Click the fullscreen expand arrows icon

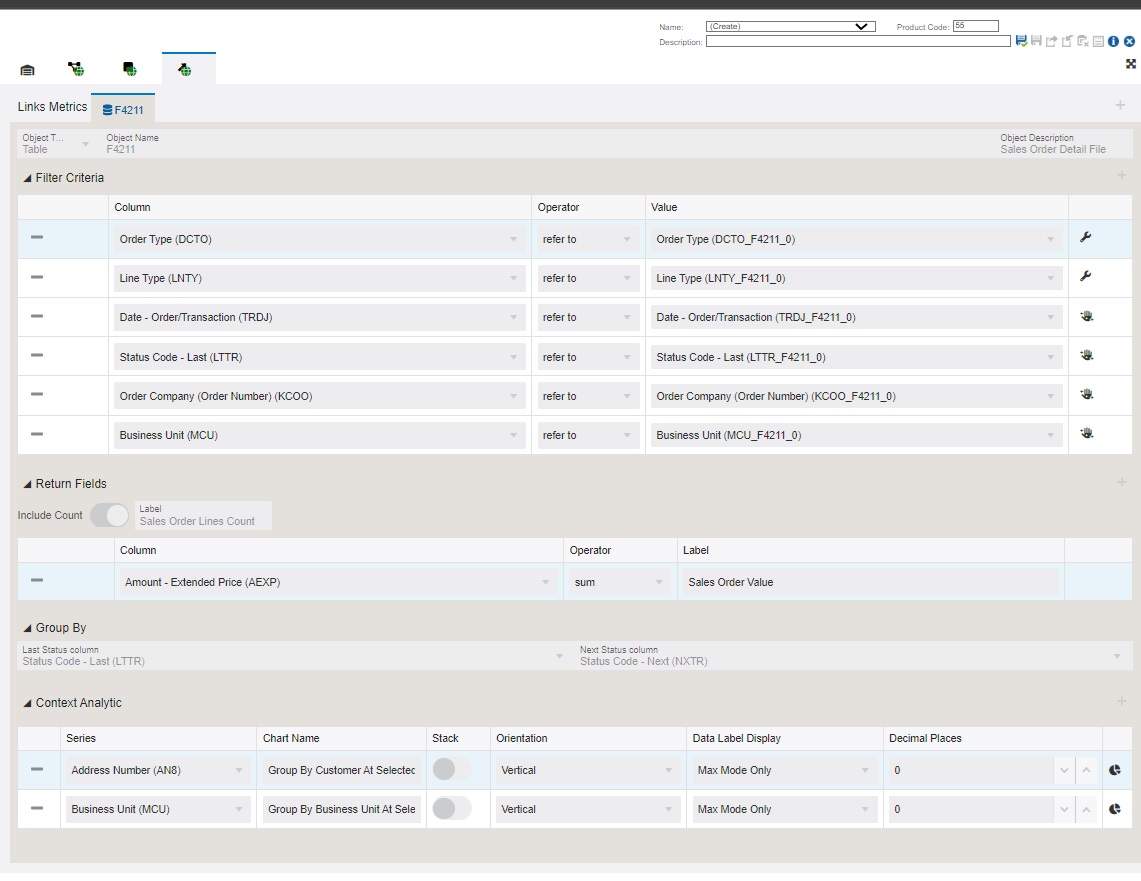[x=1131, y=64]
